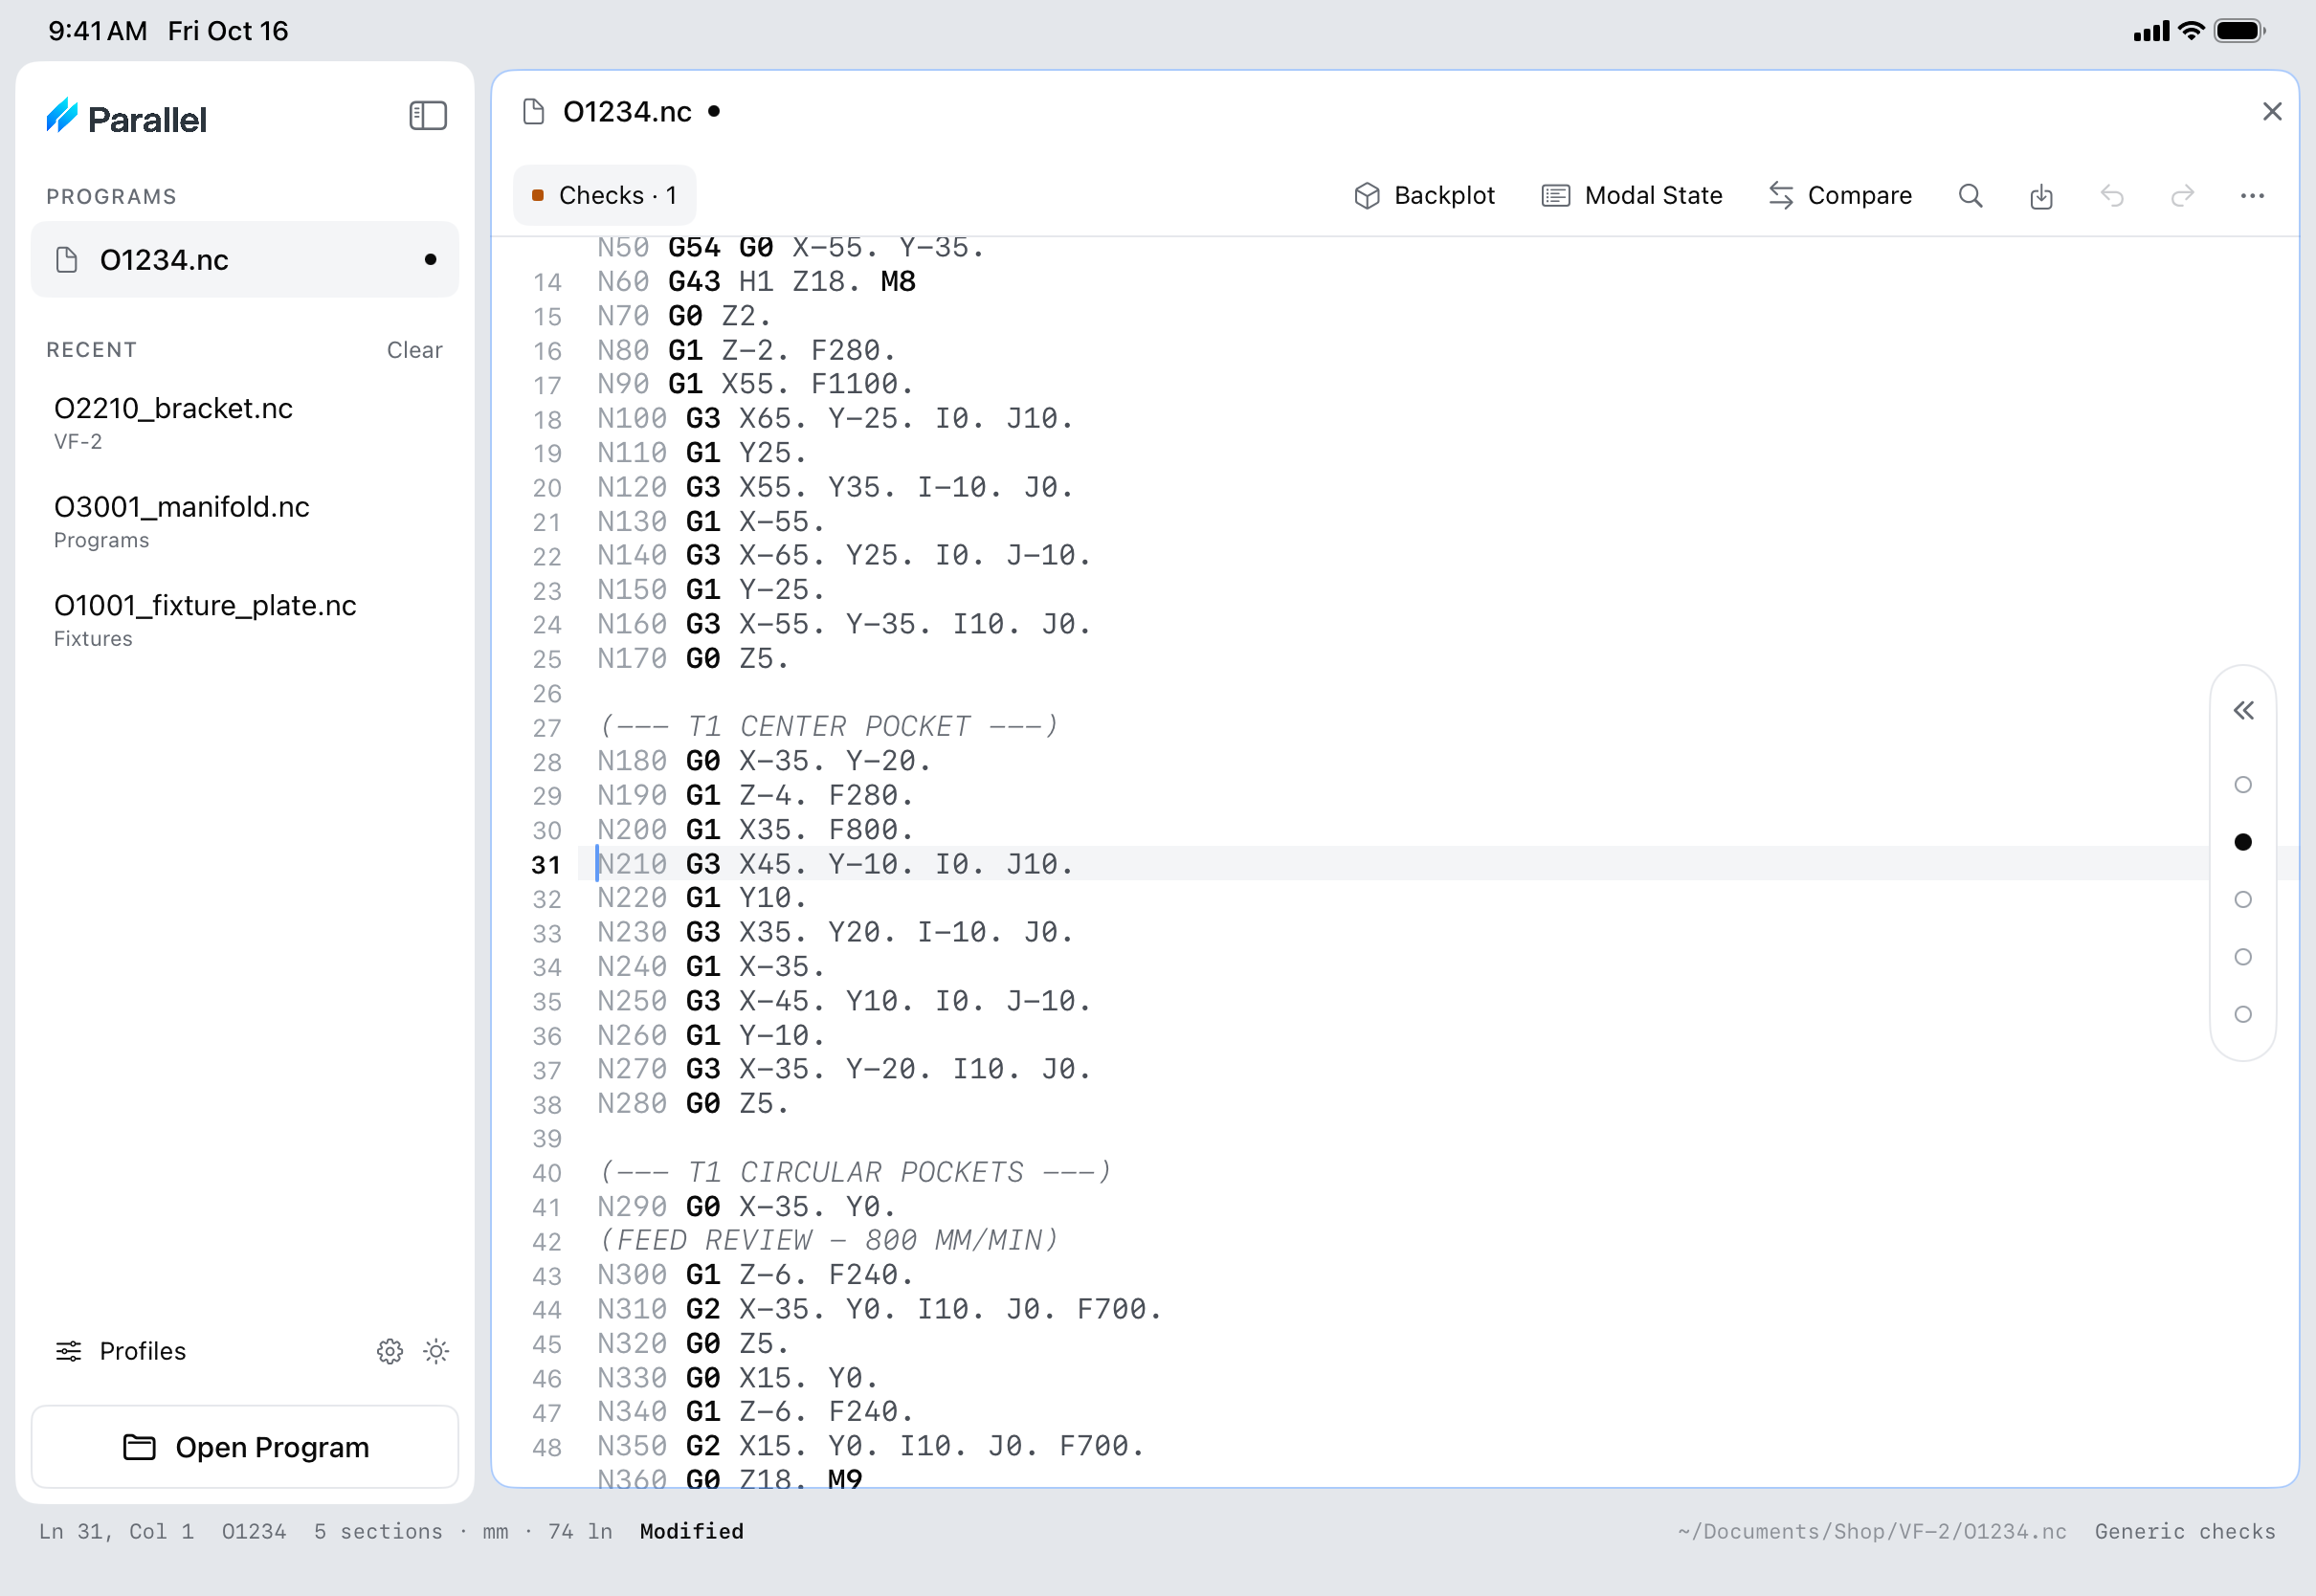Click the search magnifier icon
The image size is (2316, 1596).
click(1970, 196)
